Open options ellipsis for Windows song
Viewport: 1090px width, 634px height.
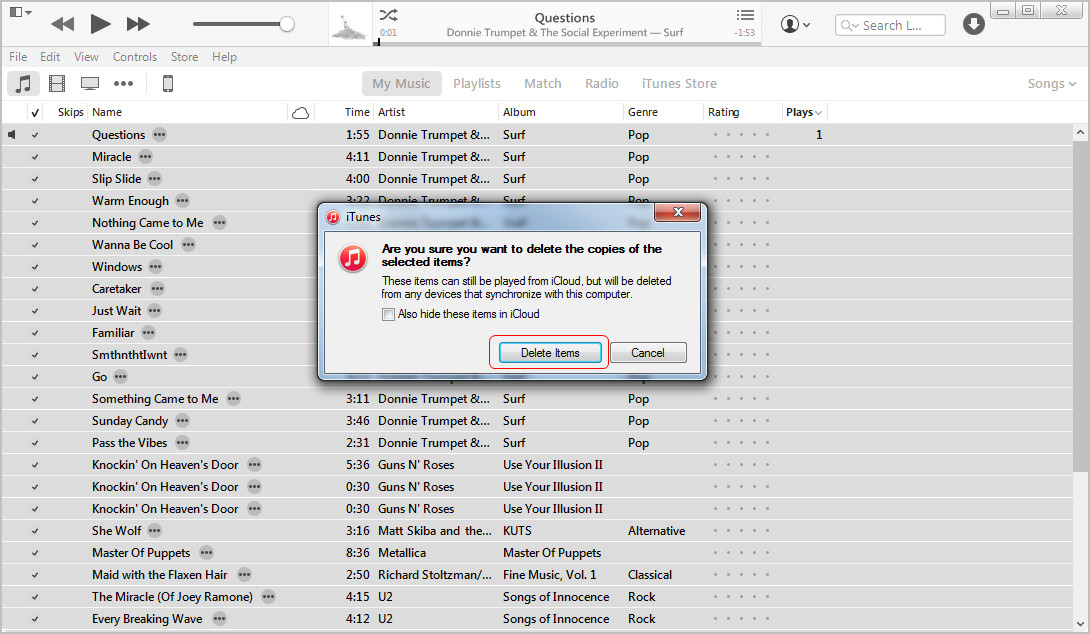(155, 267)
